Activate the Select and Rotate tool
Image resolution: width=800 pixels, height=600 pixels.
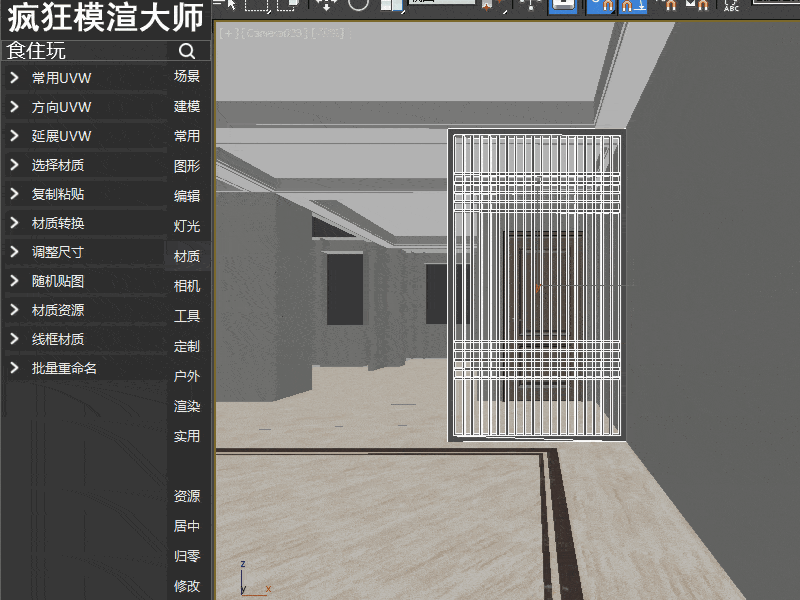(357, 6)
